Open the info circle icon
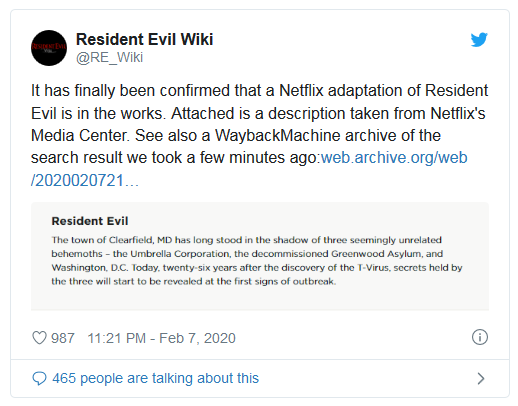This screenshot has width=518, height=406. (x=480, y=337)
